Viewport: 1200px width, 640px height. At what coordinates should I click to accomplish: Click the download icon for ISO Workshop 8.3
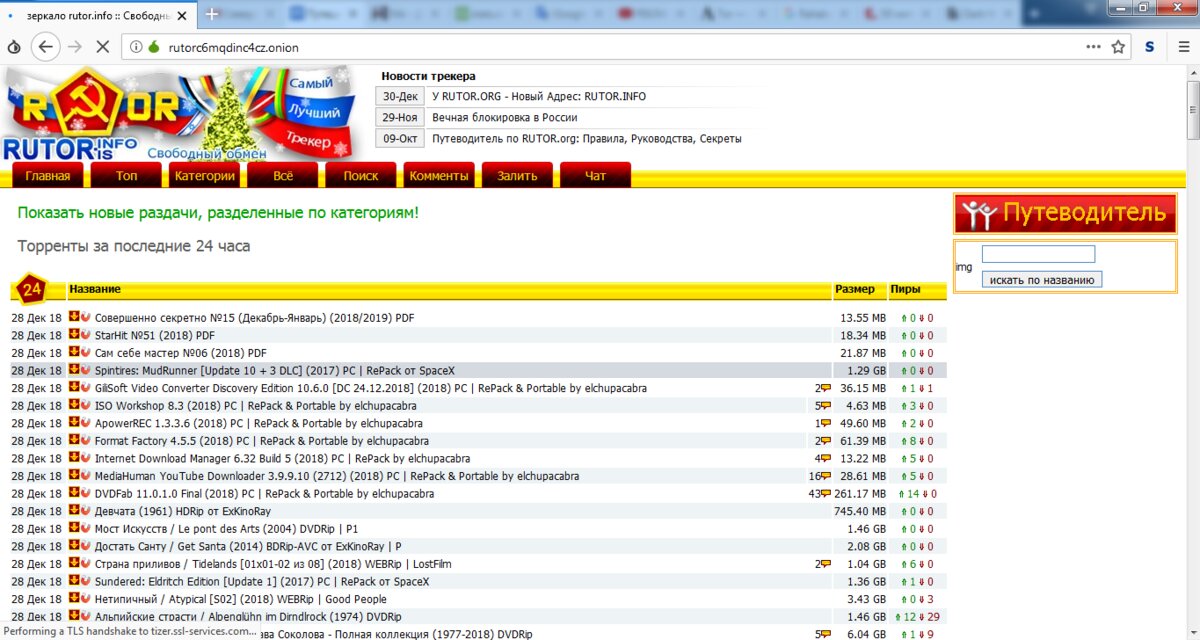[x=73, y=405]
